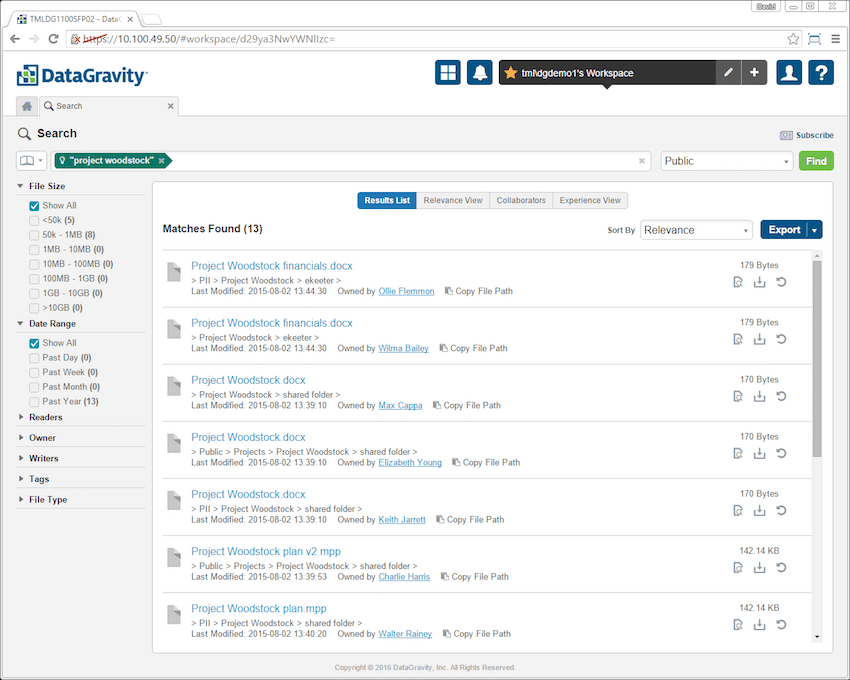Open the user profile icon
Image resolution: width=850 pixels, height=680 pixels.
789,73
